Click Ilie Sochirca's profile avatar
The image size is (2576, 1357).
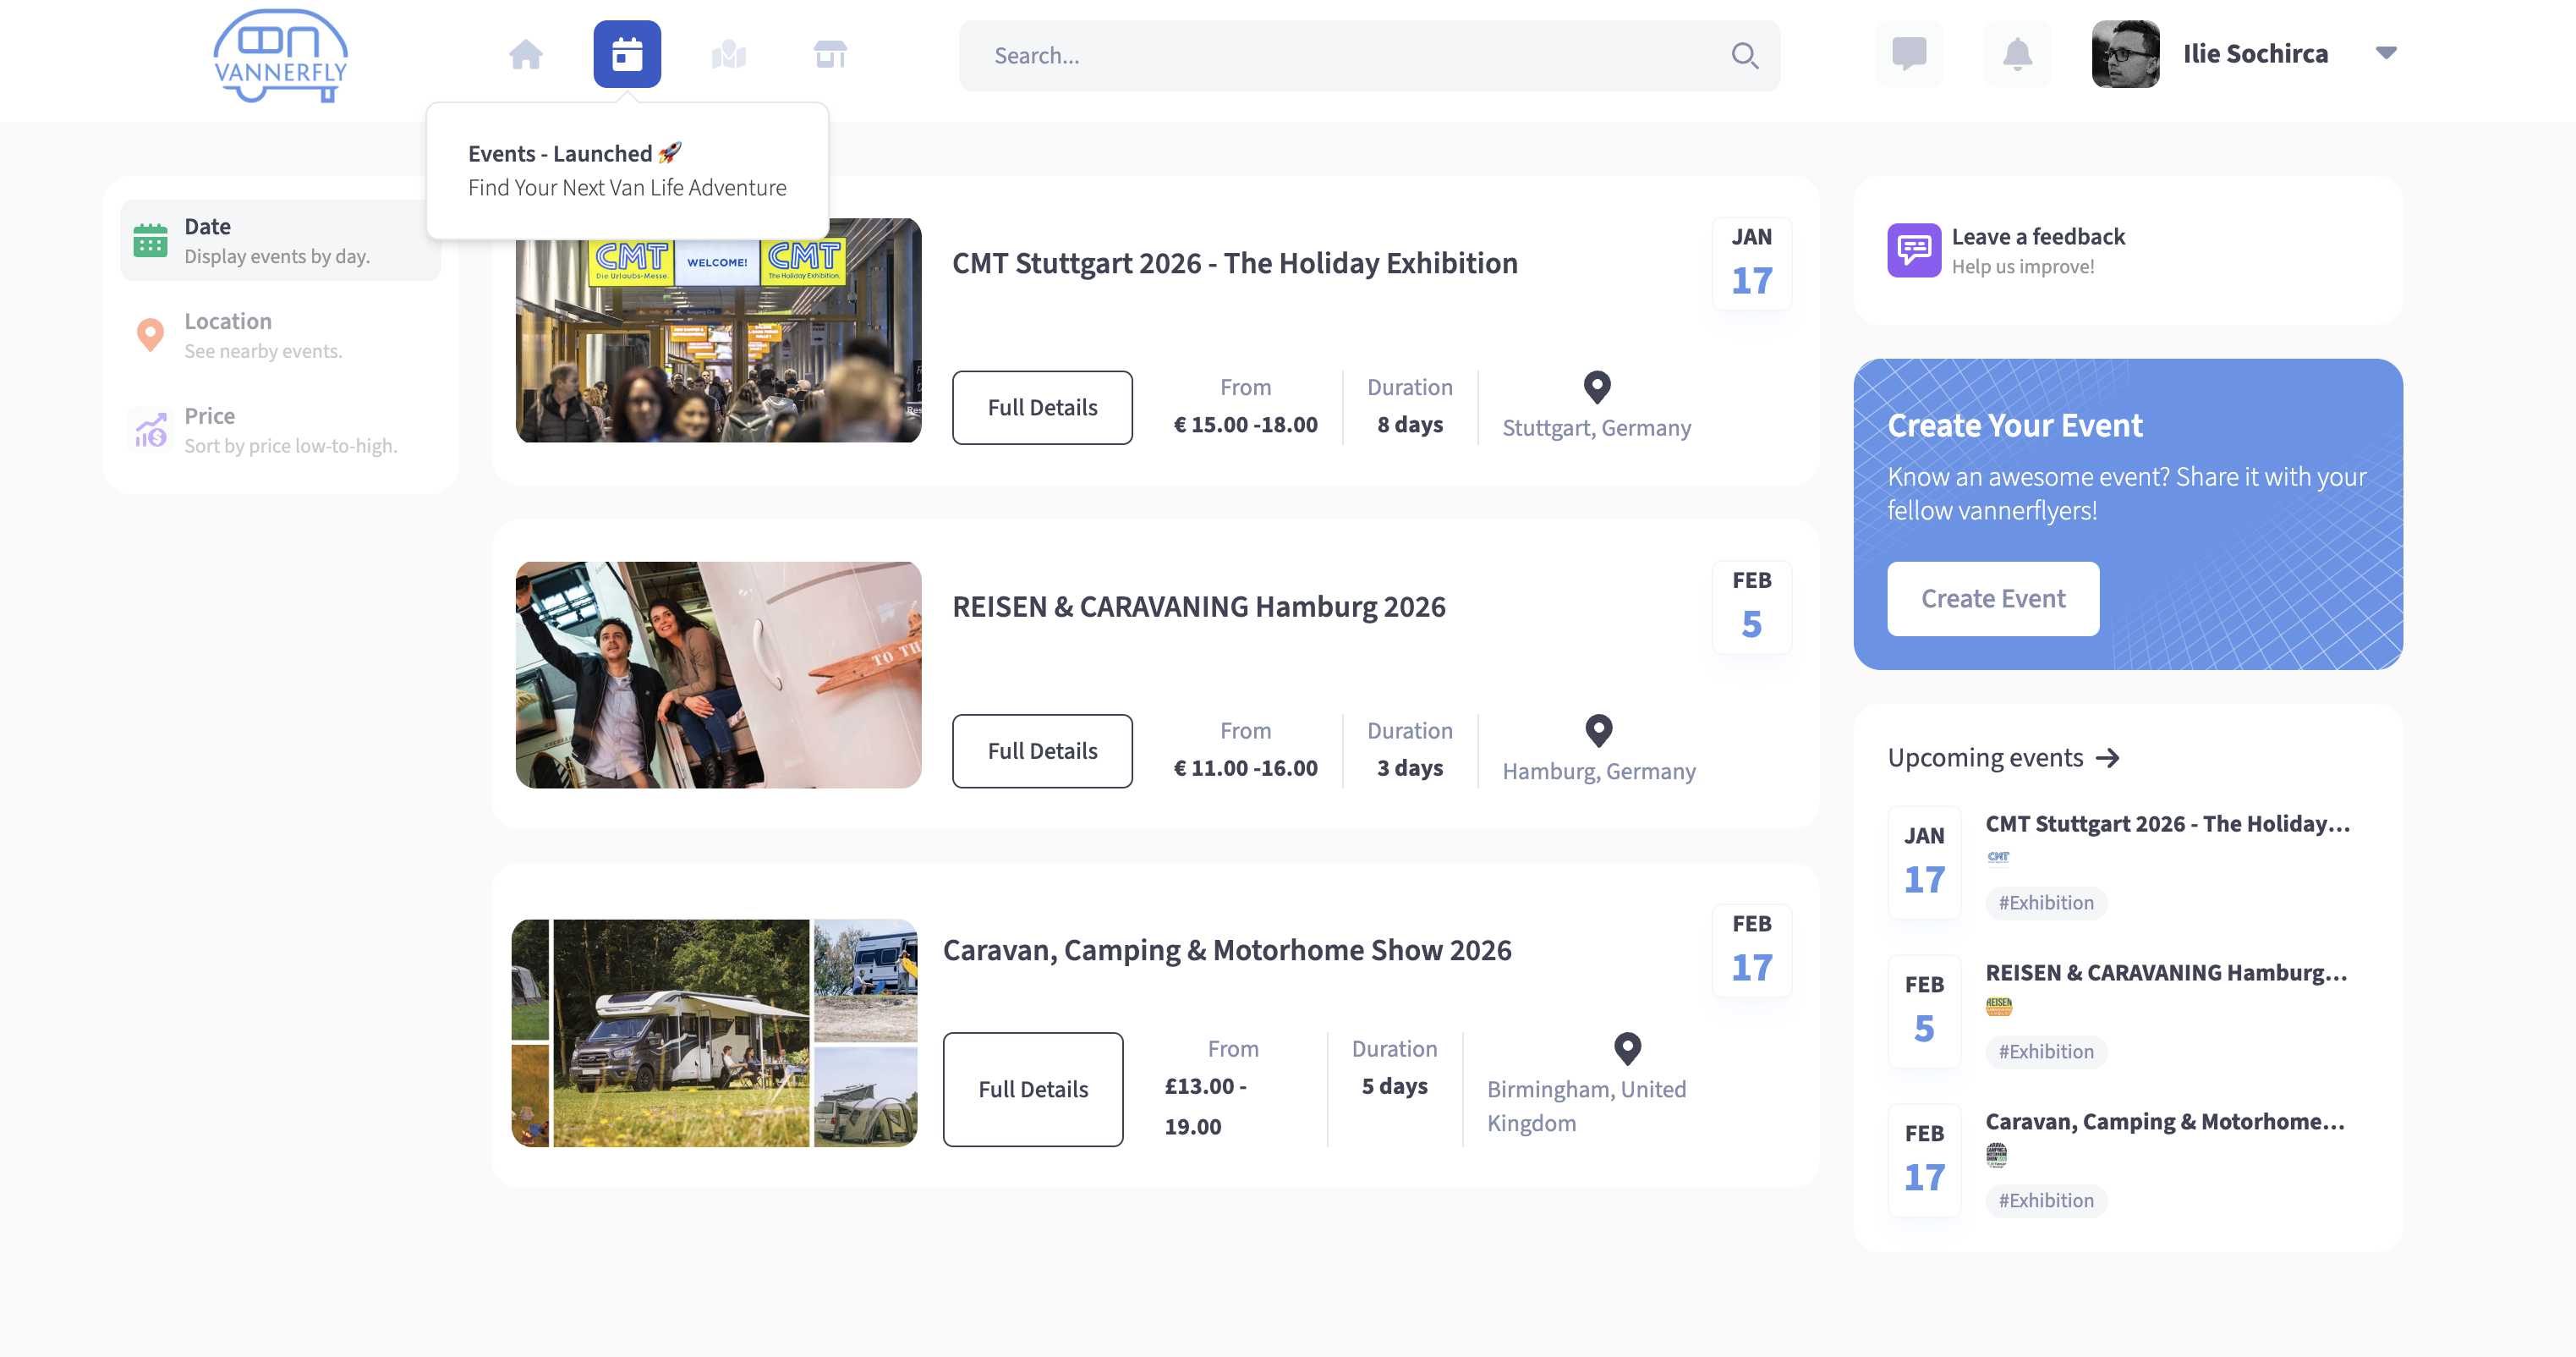pyautogui.click(x=2126, y=53)
